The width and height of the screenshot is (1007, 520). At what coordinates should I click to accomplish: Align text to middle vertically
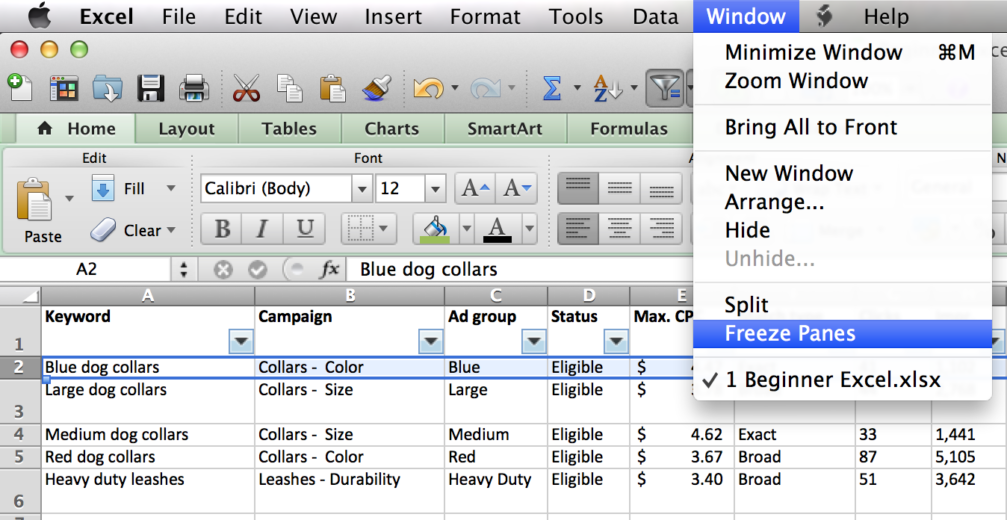(x=620, y=189)
